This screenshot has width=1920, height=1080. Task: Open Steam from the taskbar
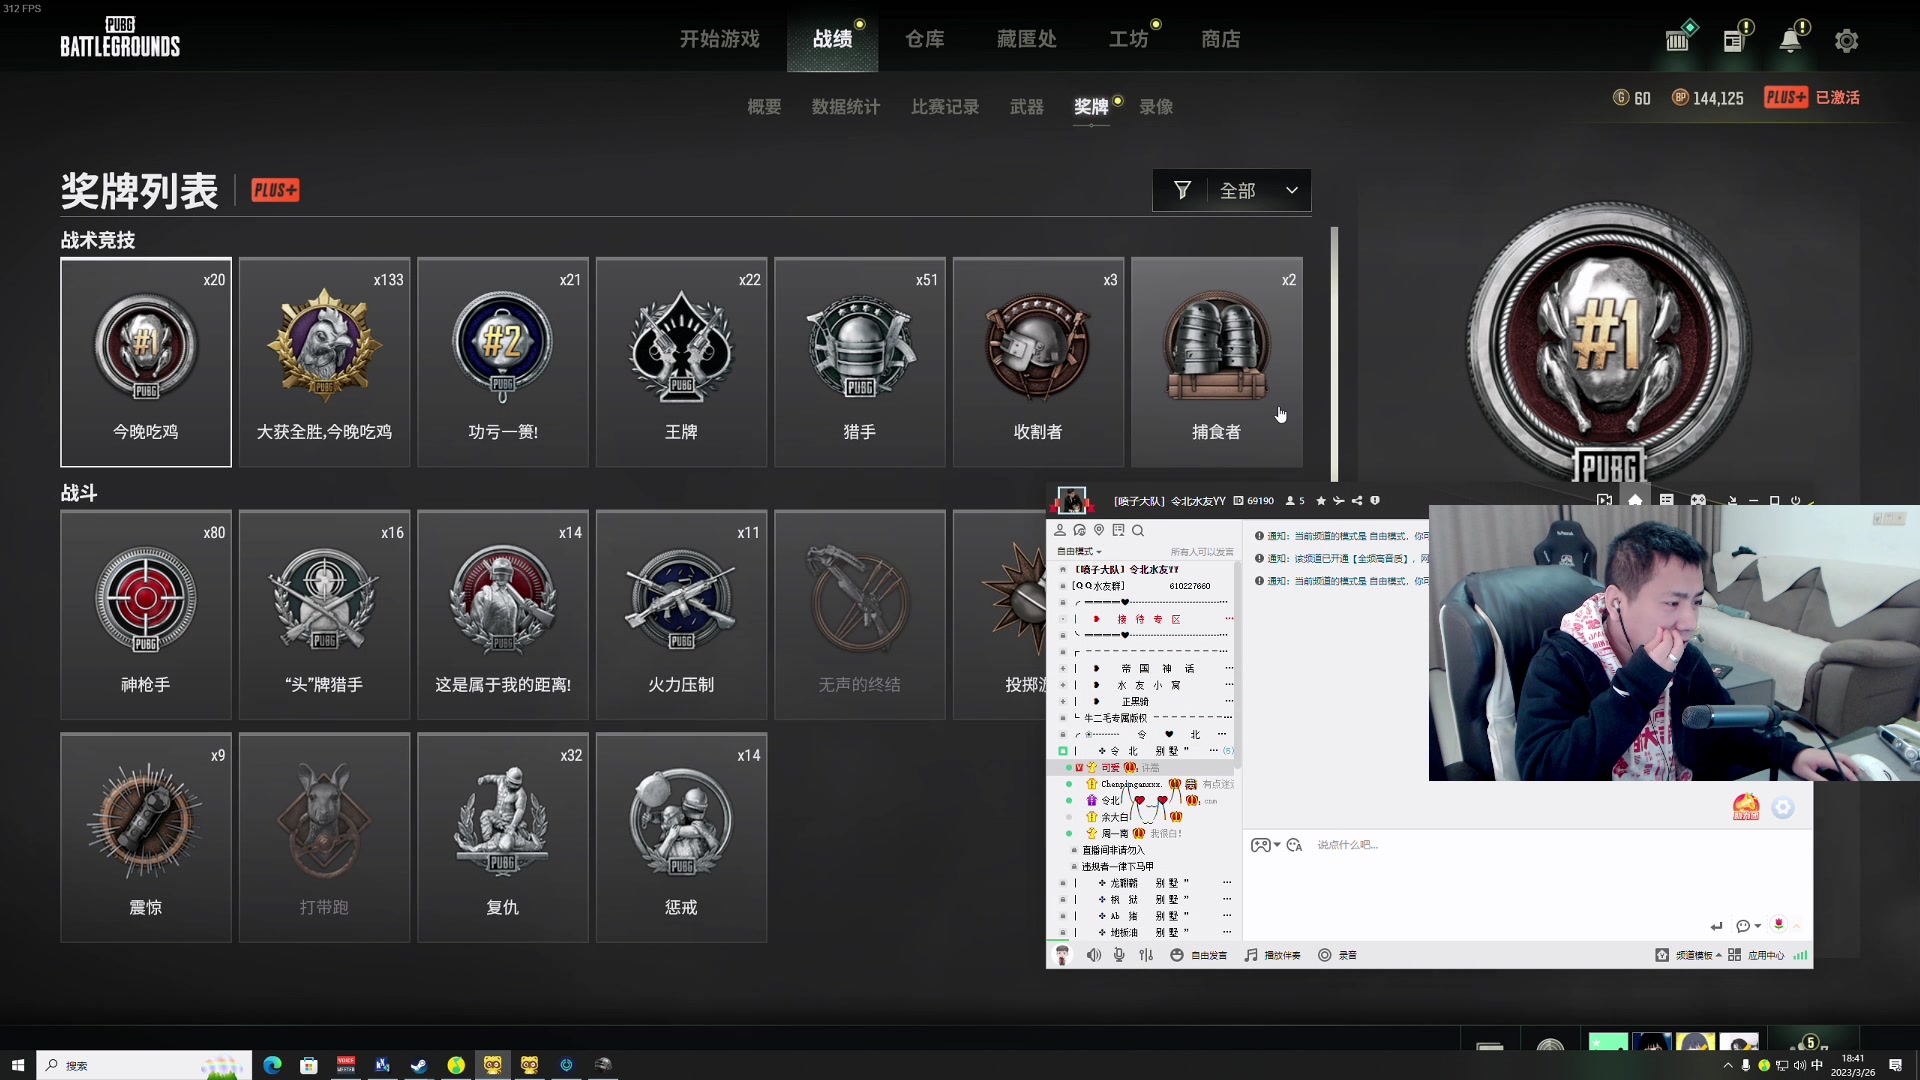pos(419,1065)
